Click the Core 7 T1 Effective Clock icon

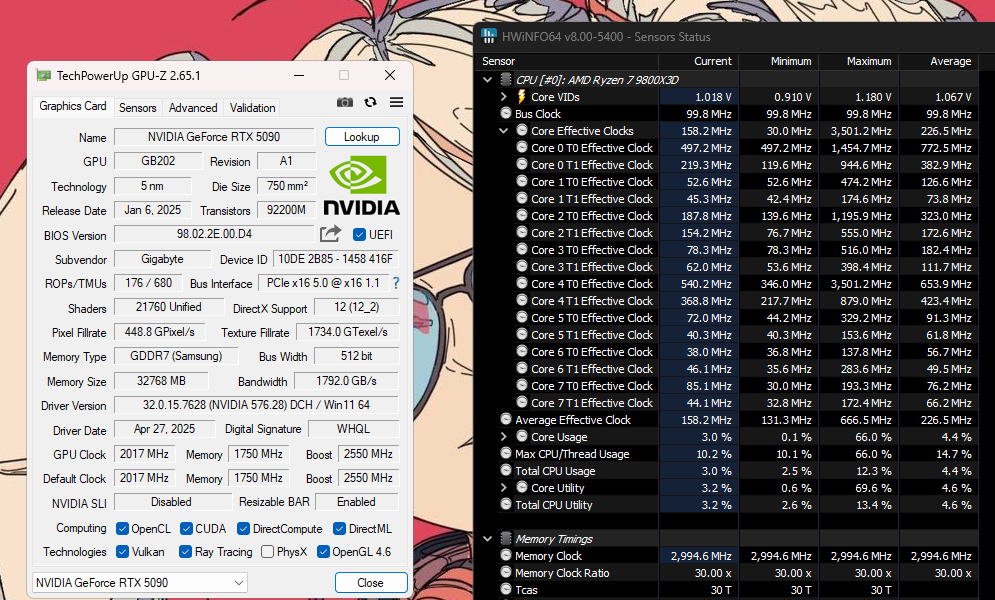point(522,402)
